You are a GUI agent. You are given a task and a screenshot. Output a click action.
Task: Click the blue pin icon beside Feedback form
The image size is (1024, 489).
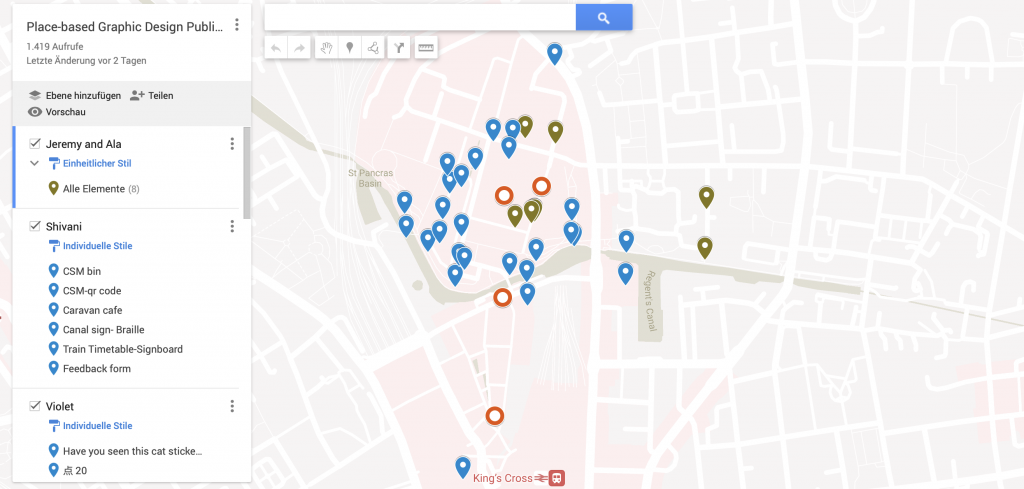[54, 368]
